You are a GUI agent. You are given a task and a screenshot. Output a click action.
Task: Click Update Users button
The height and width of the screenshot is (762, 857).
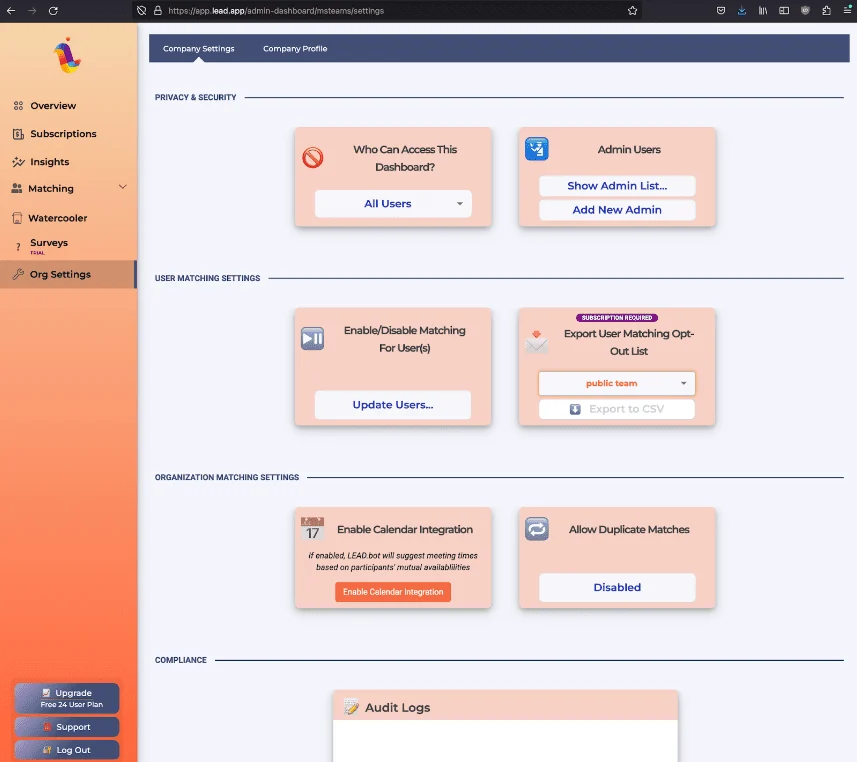point(393,405)
